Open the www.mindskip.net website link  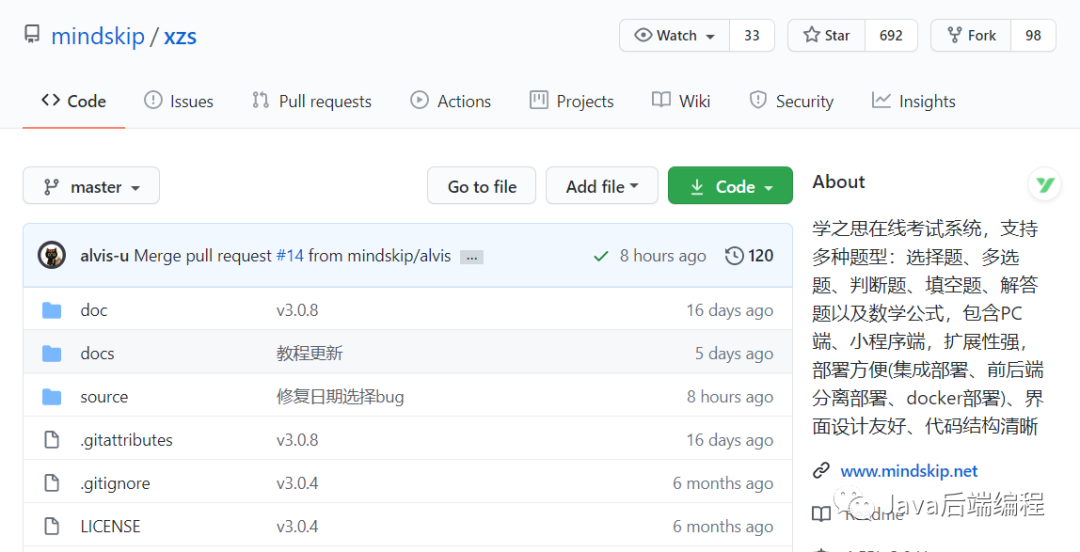point(908,471)
